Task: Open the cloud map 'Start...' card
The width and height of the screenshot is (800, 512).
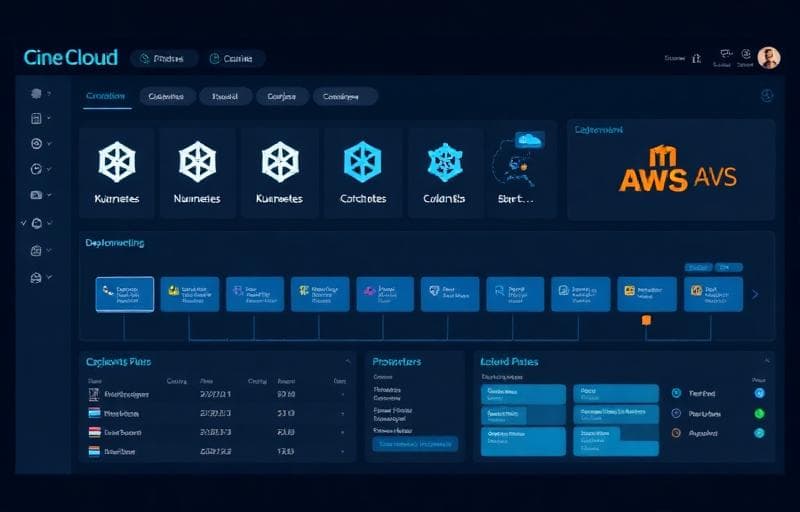Action: (x=520, y=173)
